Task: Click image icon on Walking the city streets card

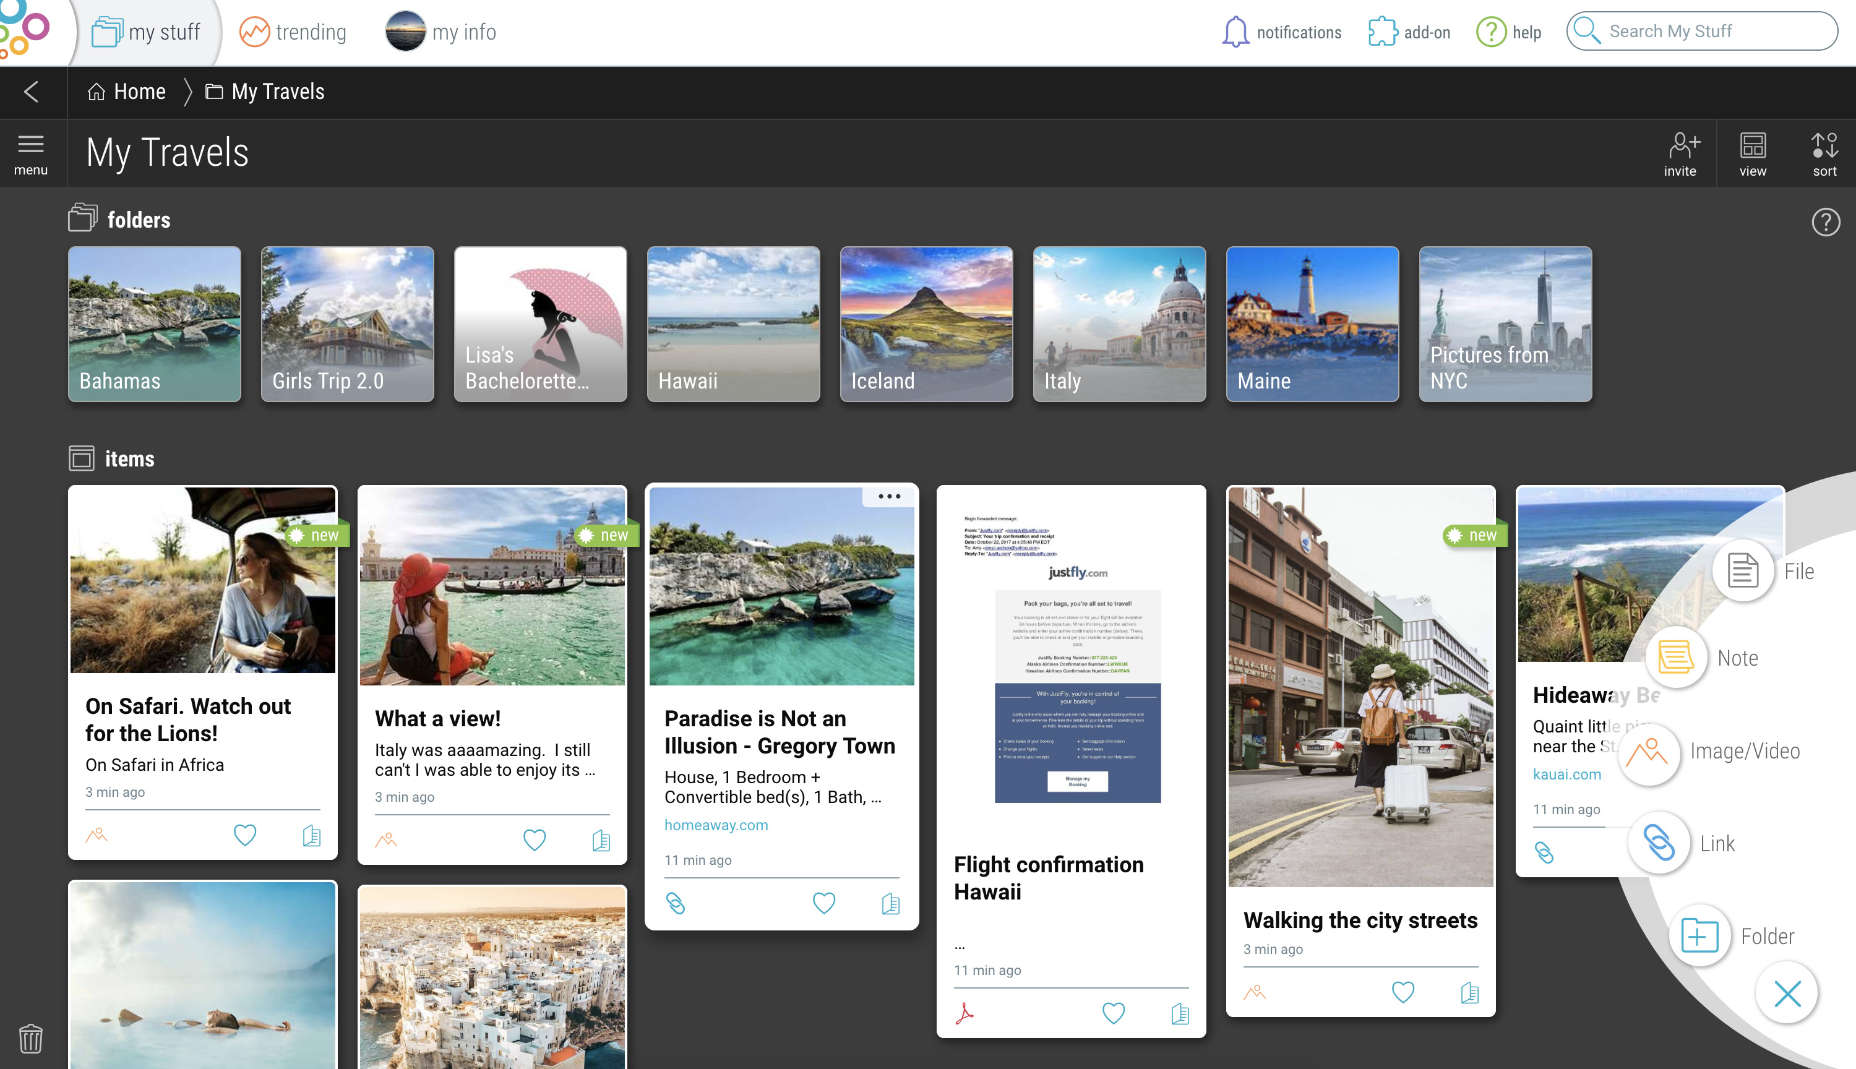Action: click(x=1255, y=992)
